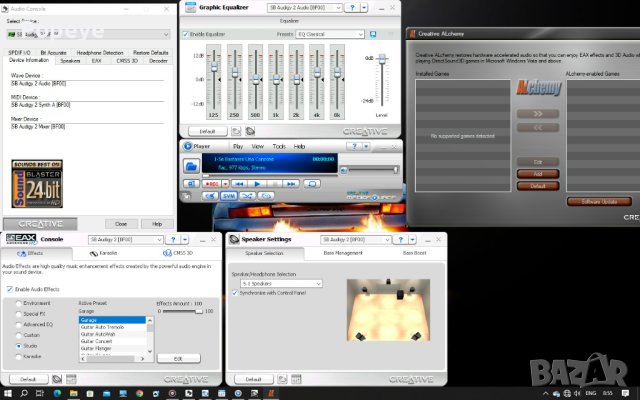
Task: Open the Graphic Equalizer device dropdown
Action: pos(304,7)
